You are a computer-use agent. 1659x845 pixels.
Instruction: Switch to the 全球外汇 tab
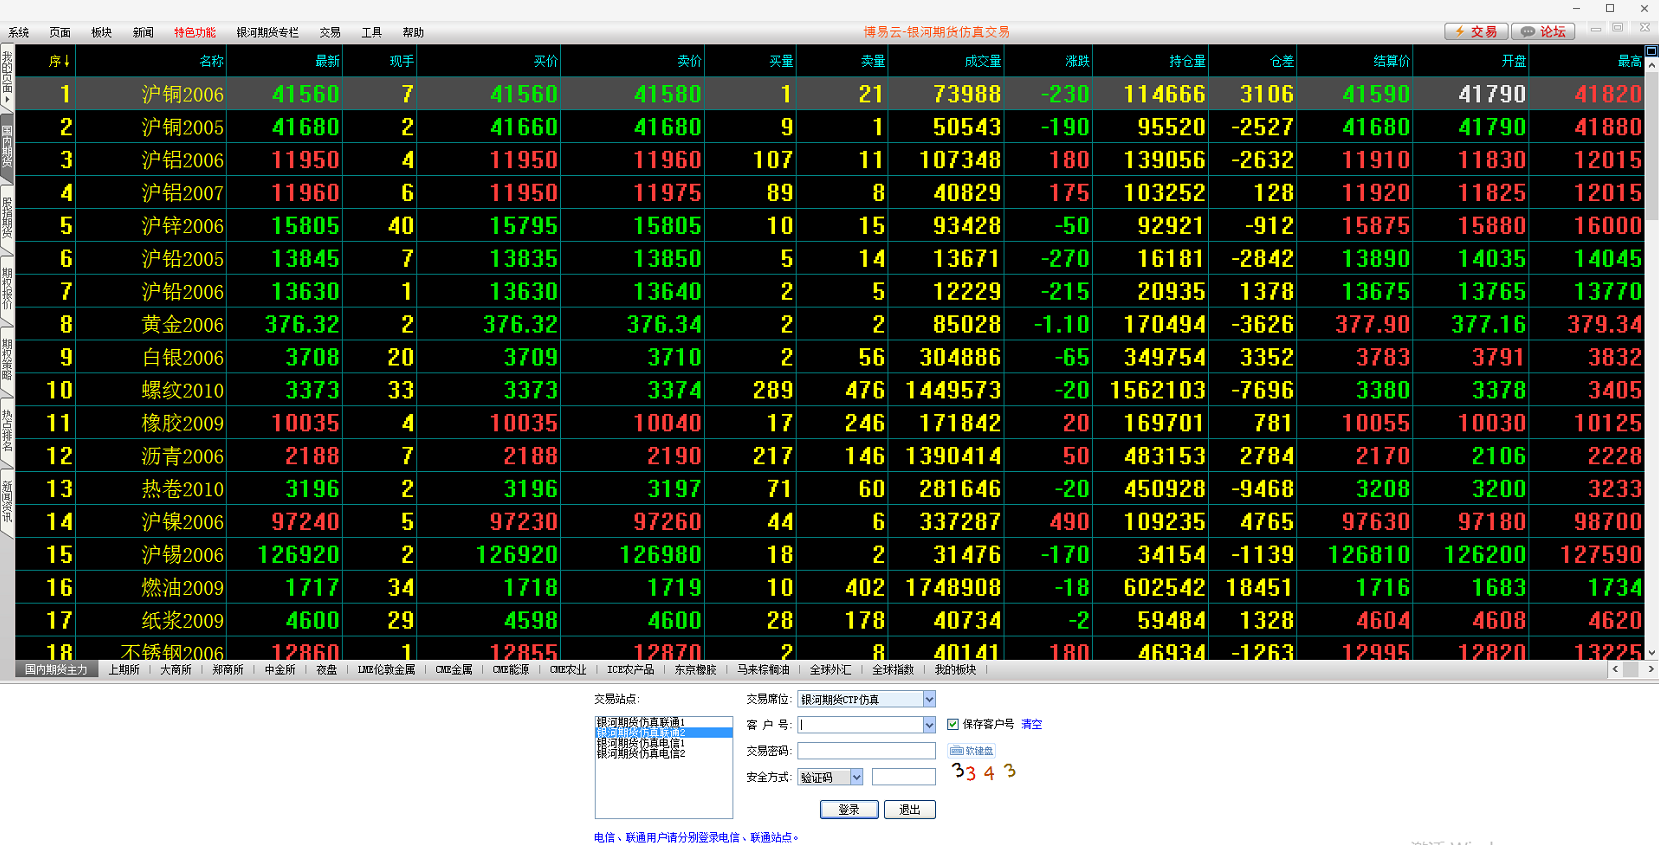(830, 670)
